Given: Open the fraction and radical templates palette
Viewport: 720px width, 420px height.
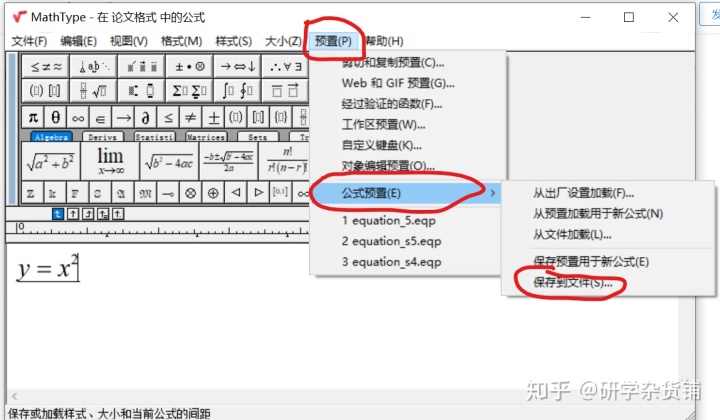Looking at the screenshot, I should (x=94, y=90).
